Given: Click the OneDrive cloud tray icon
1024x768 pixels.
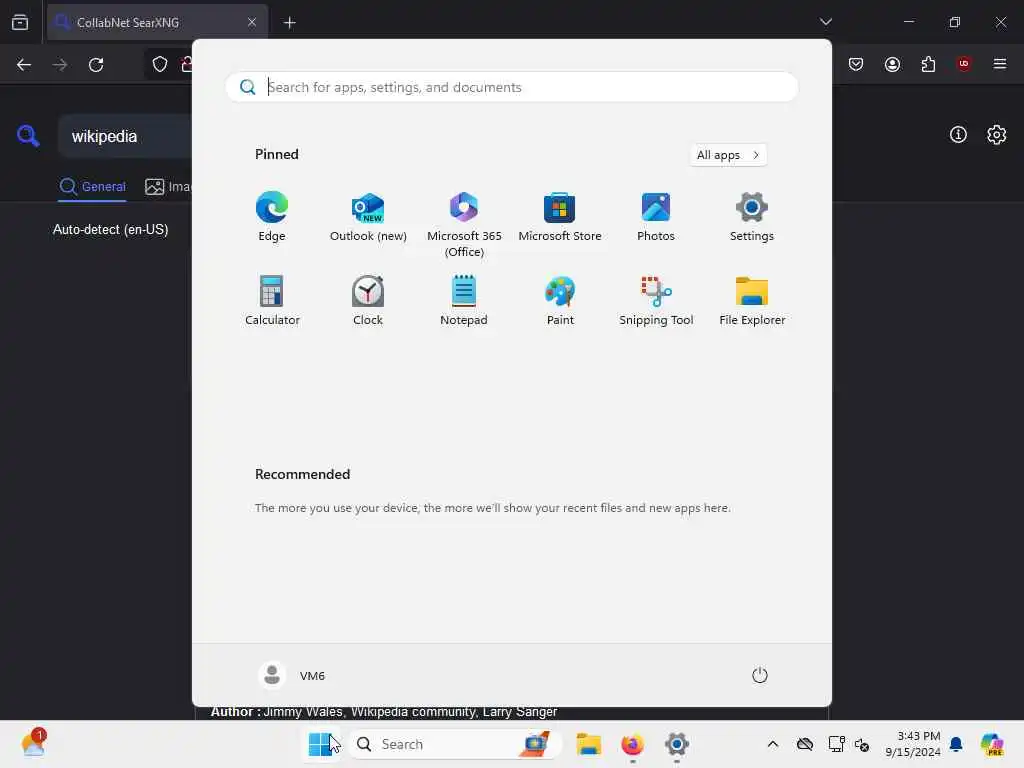Looking at the screenshot, I should coord(805,744).
